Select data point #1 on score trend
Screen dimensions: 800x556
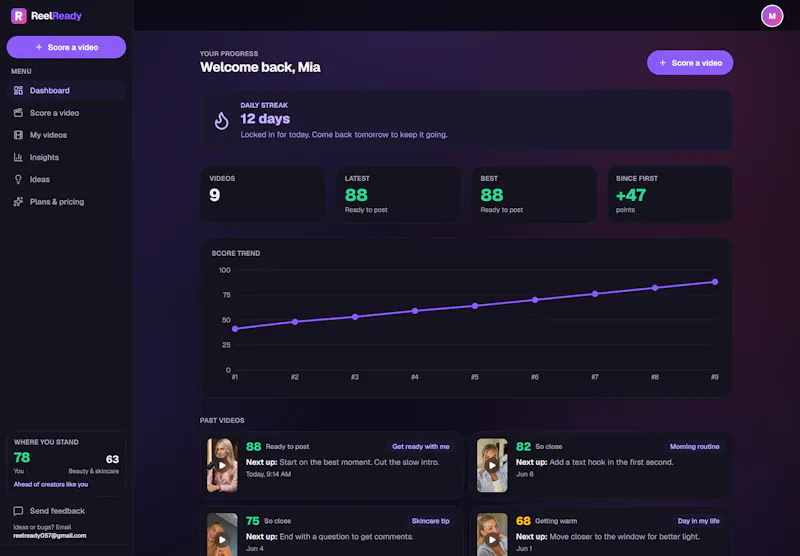point(235,329)
